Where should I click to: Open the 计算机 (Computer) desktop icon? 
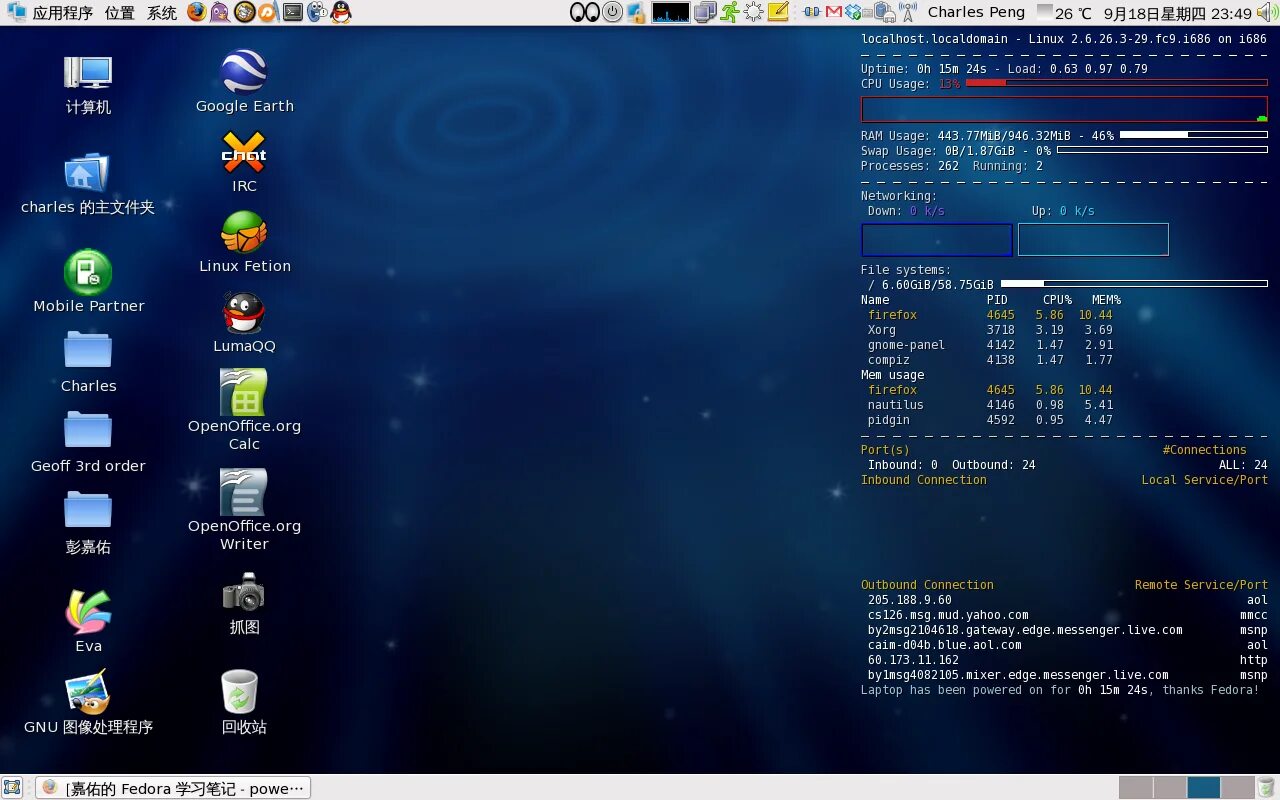[88, 85]
